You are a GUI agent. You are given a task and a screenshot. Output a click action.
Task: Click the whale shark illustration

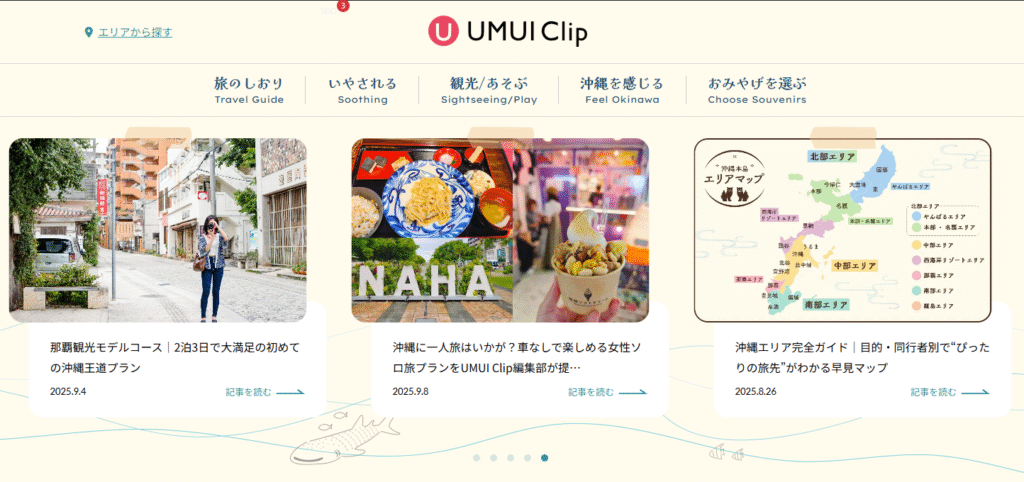[344, 439]
